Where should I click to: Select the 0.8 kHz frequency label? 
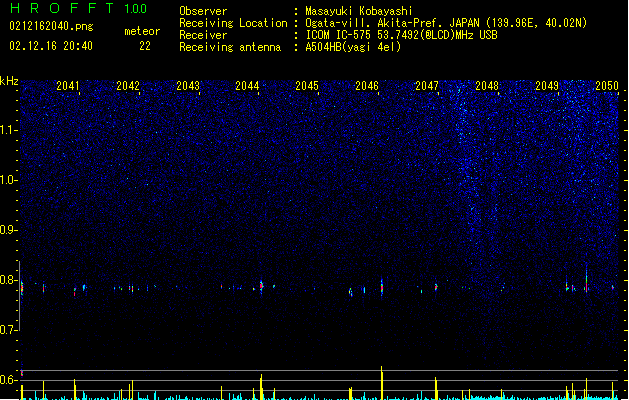[9, 280]
